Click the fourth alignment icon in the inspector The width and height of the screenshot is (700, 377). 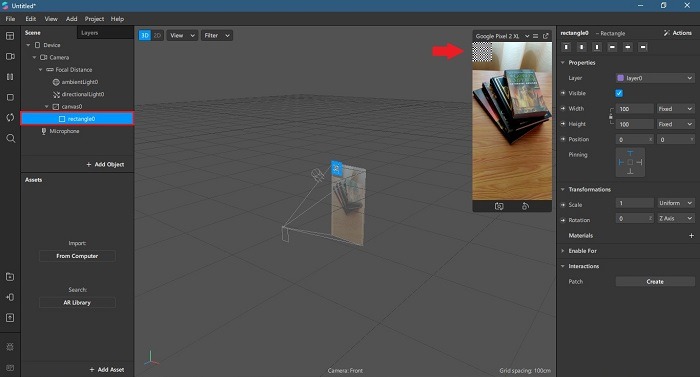(612, 47)
